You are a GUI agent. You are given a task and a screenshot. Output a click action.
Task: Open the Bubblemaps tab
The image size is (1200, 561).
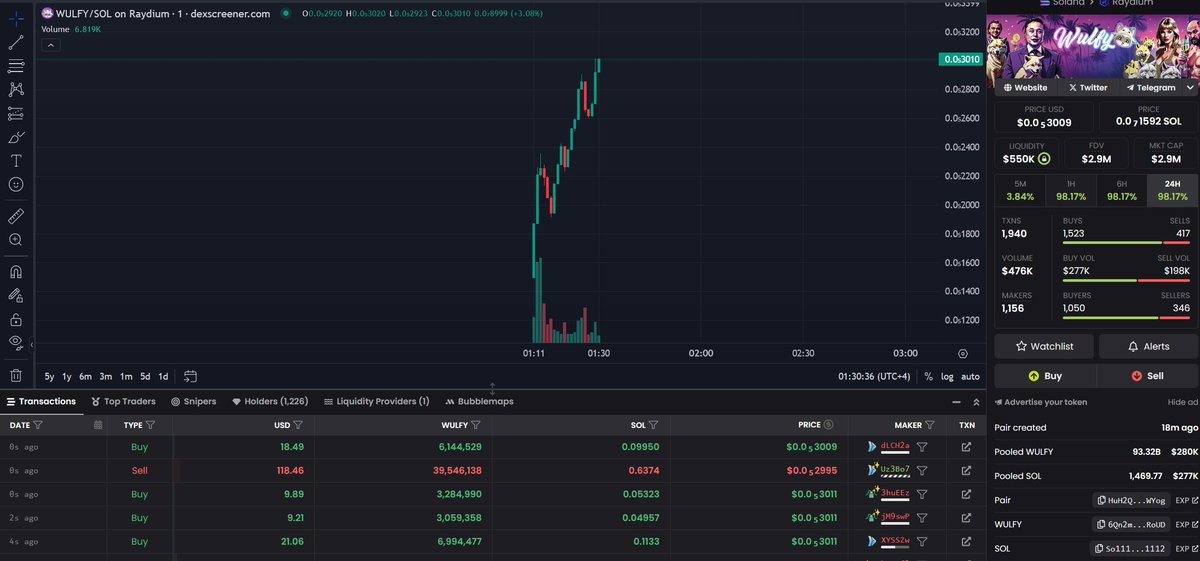click(479, 401)
